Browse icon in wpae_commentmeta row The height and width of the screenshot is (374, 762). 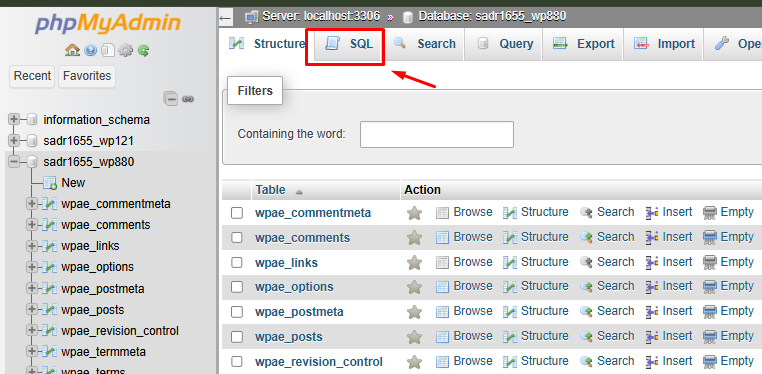(442, 213)
